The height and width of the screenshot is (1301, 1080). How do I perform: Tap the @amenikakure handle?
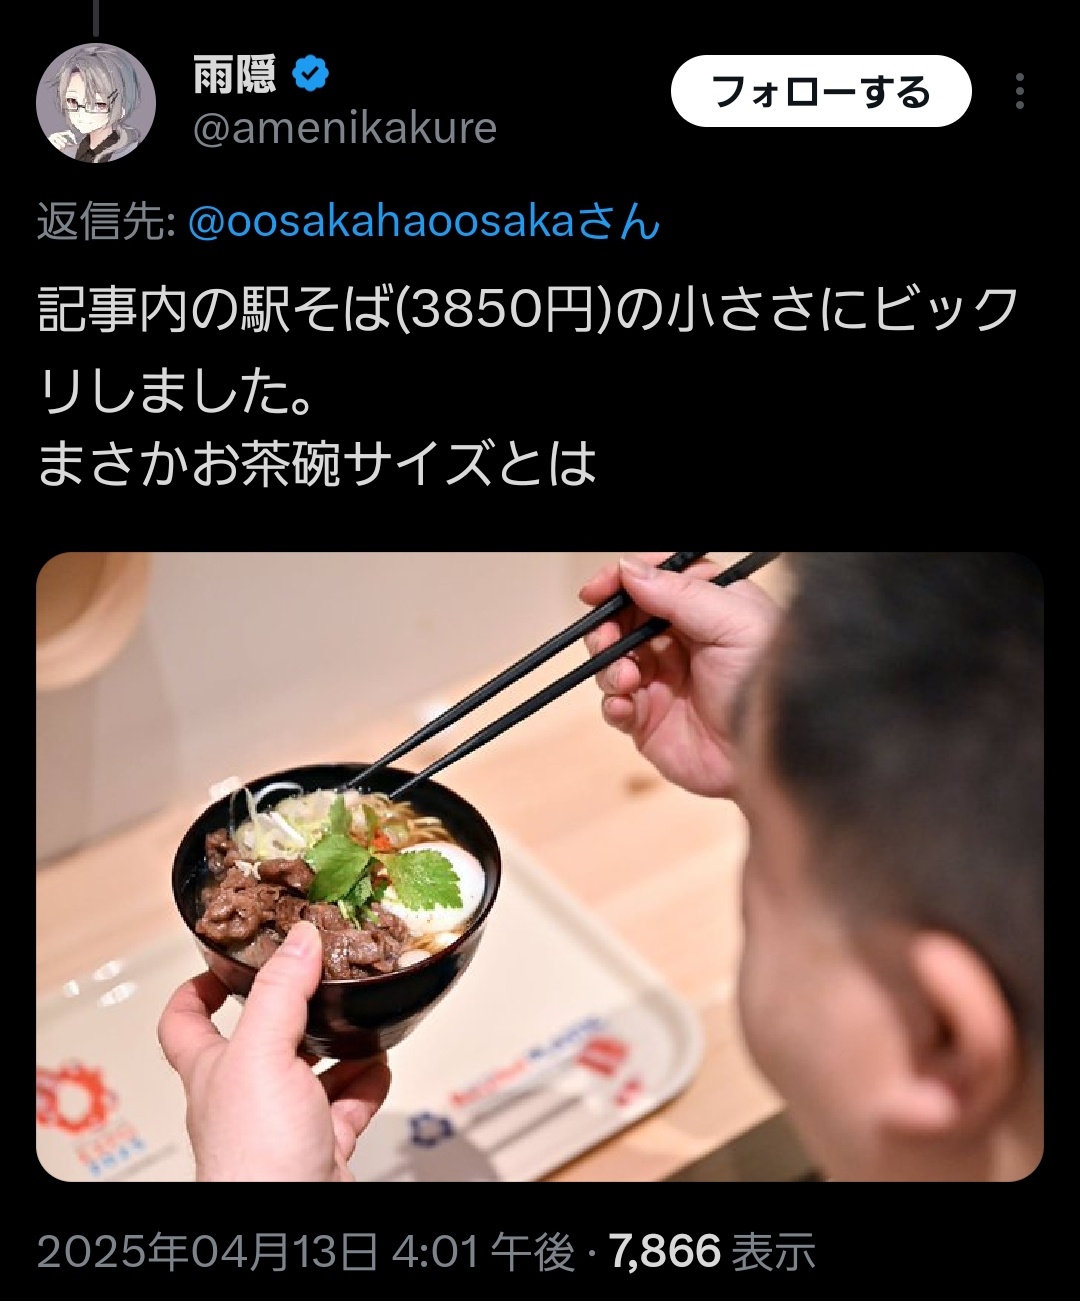[345, 128]
